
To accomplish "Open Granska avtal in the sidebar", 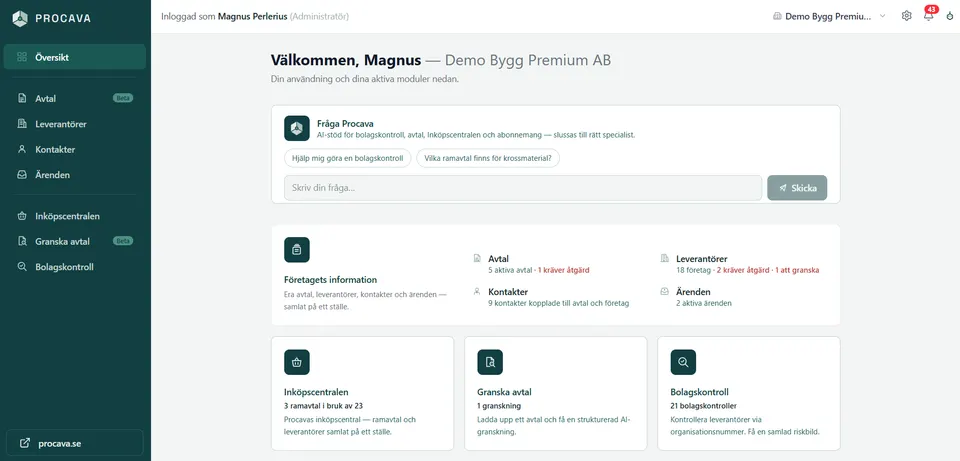I will [x=75, y=241].
